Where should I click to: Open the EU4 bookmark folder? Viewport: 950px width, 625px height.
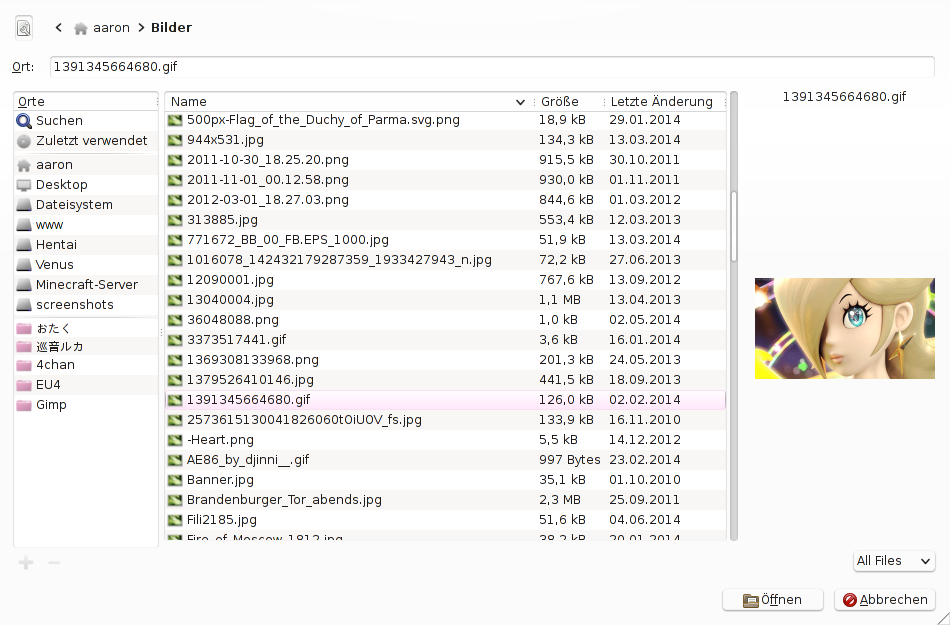tap(85, 385)
